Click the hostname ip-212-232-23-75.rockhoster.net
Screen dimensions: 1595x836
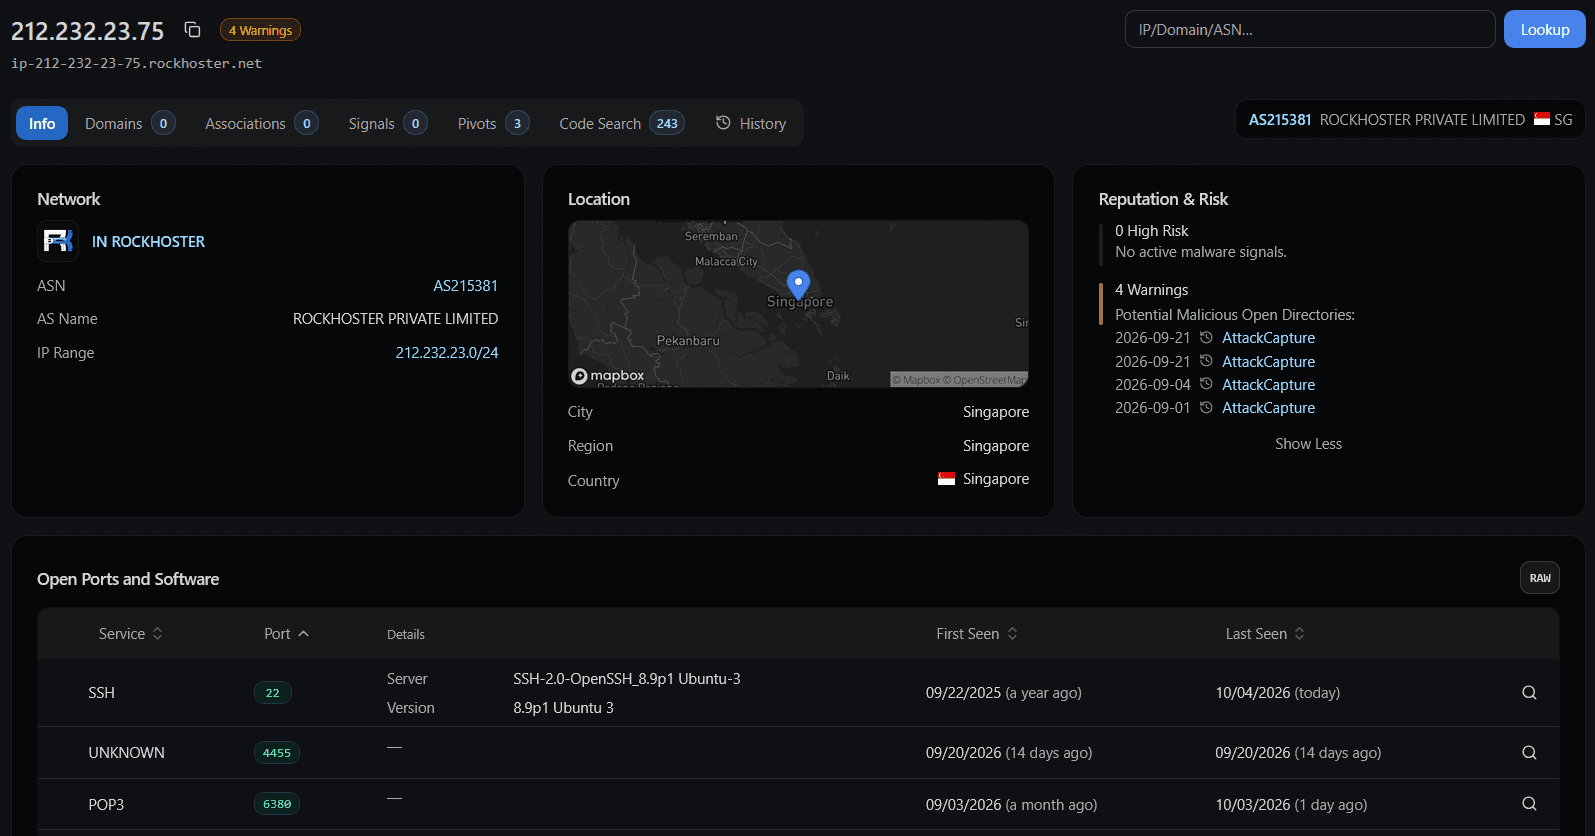pos(136,63)
